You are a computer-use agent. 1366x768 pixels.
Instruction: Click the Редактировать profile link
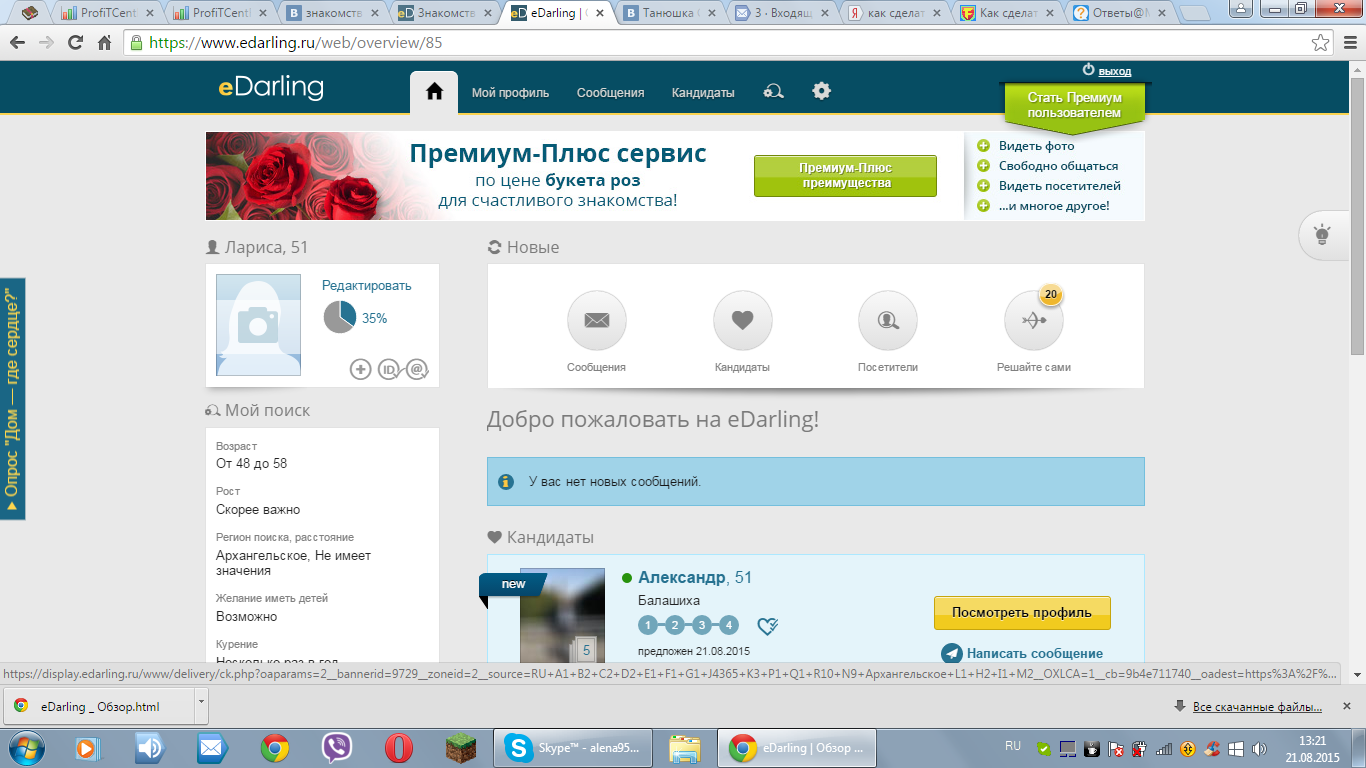(366, 285)
